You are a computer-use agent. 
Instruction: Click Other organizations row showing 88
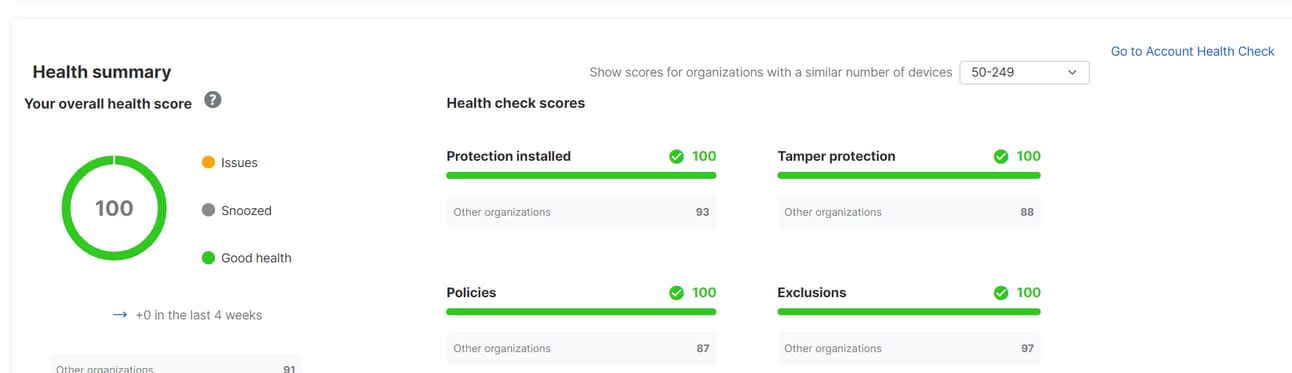point(909,212)
